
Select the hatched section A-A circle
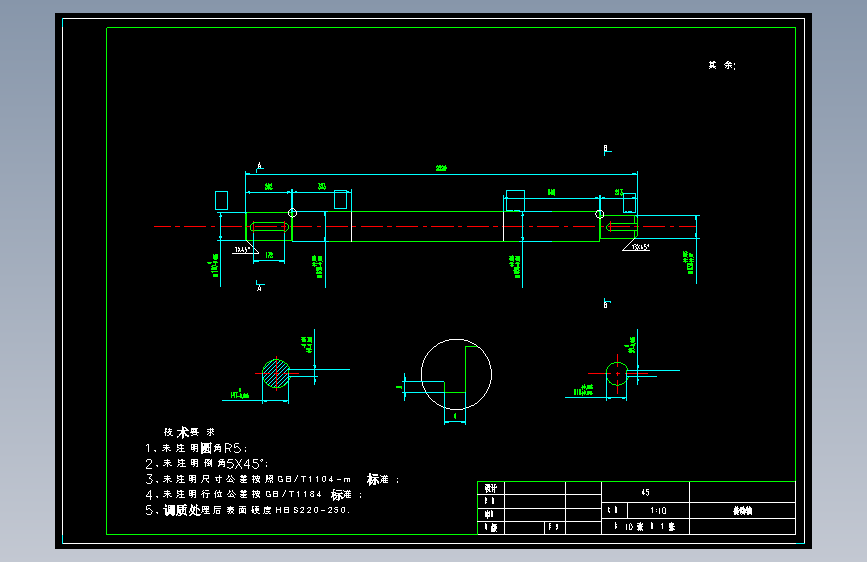[x=275, y=373]
